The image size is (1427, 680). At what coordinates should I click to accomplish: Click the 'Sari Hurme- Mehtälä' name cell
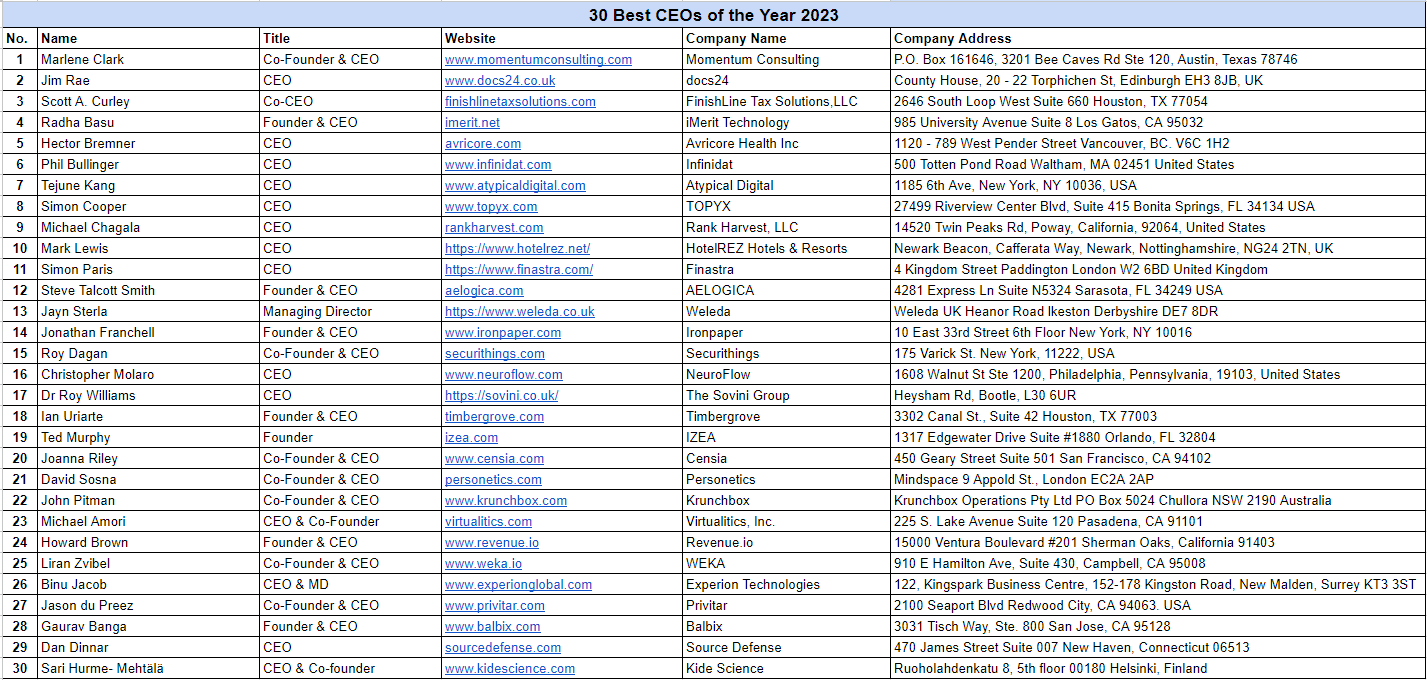click(x=148, y=668)
